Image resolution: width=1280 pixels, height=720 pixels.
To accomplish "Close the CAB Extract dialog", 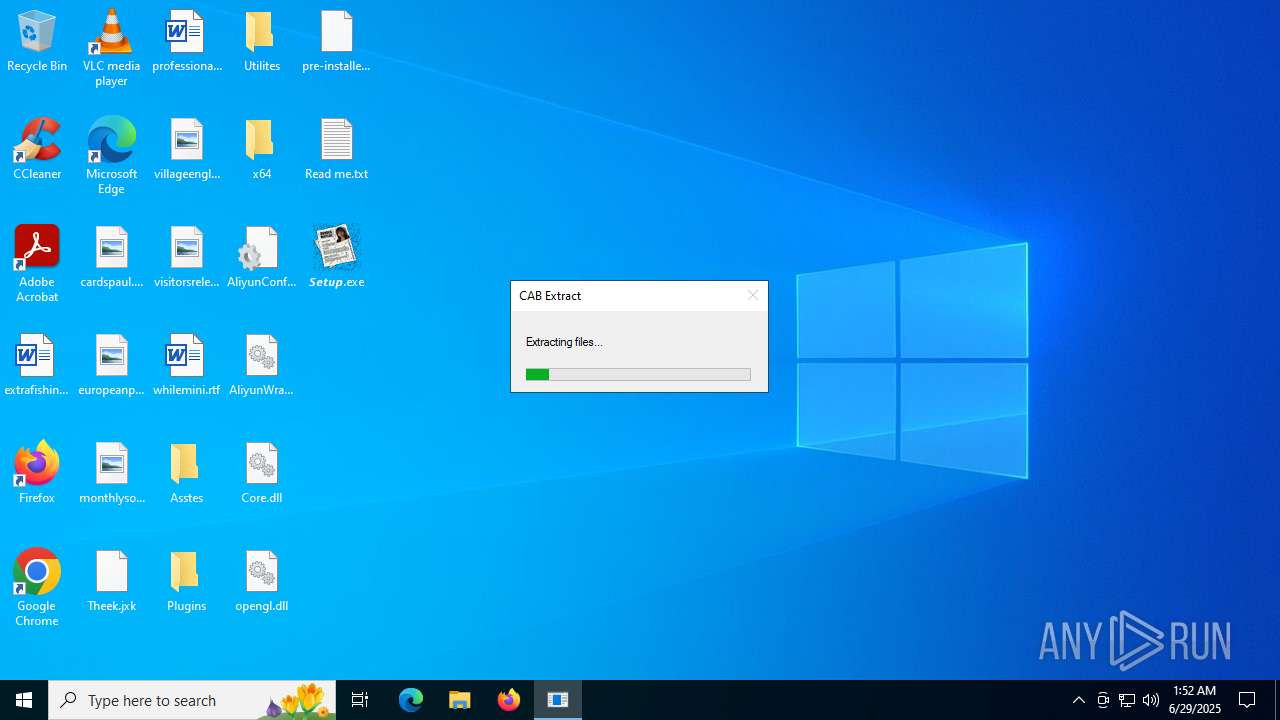I will point(753,295).
